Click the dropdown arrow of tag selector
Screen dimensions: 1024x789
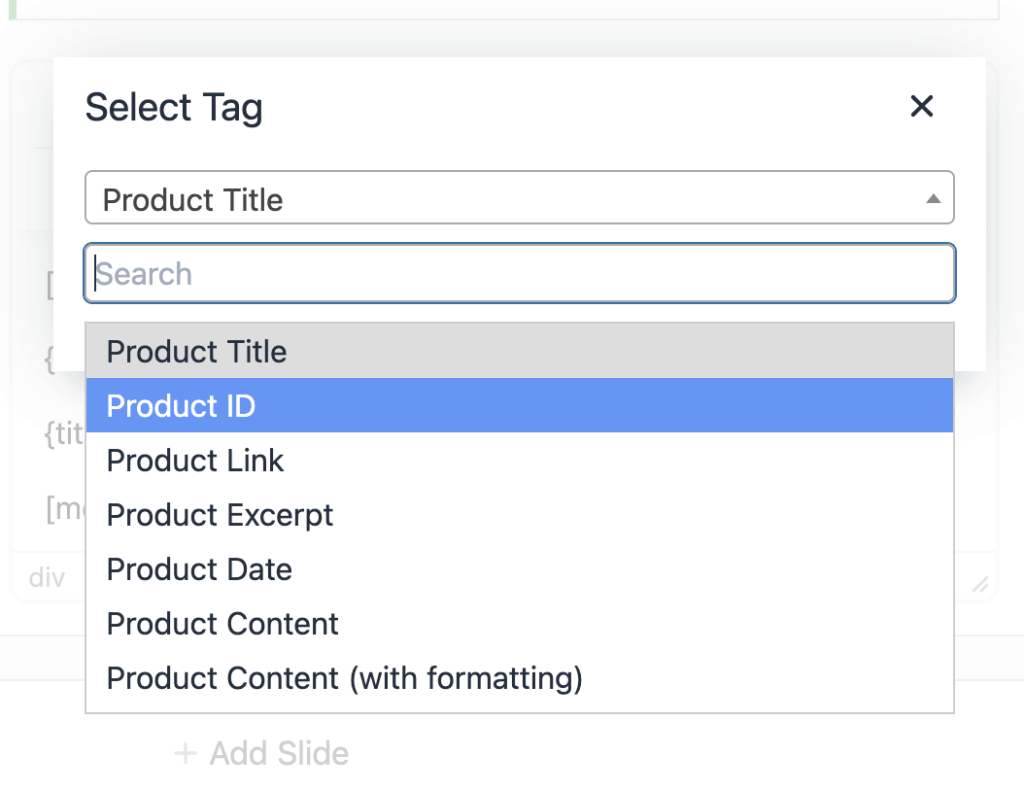[x=933, y=199]
